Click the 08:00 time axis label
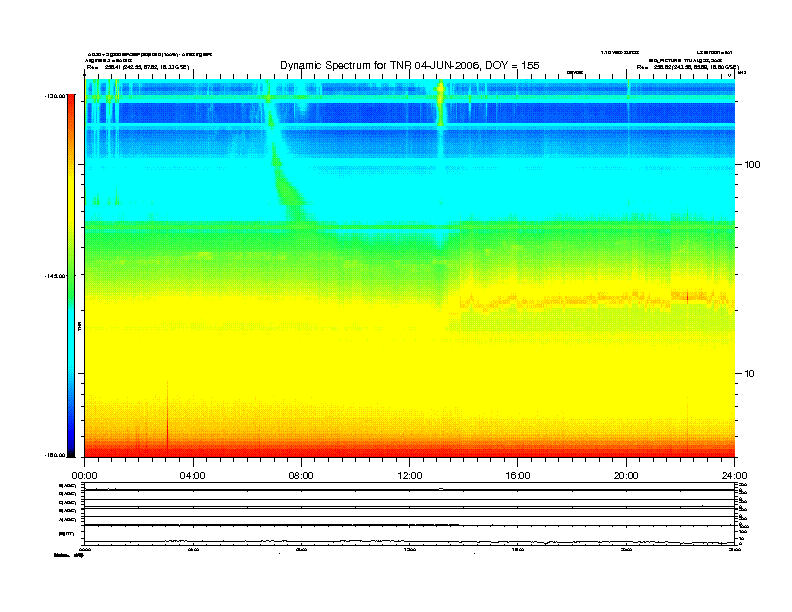The height and width of the screenshot is (612, 792). [x=301, y=476]
